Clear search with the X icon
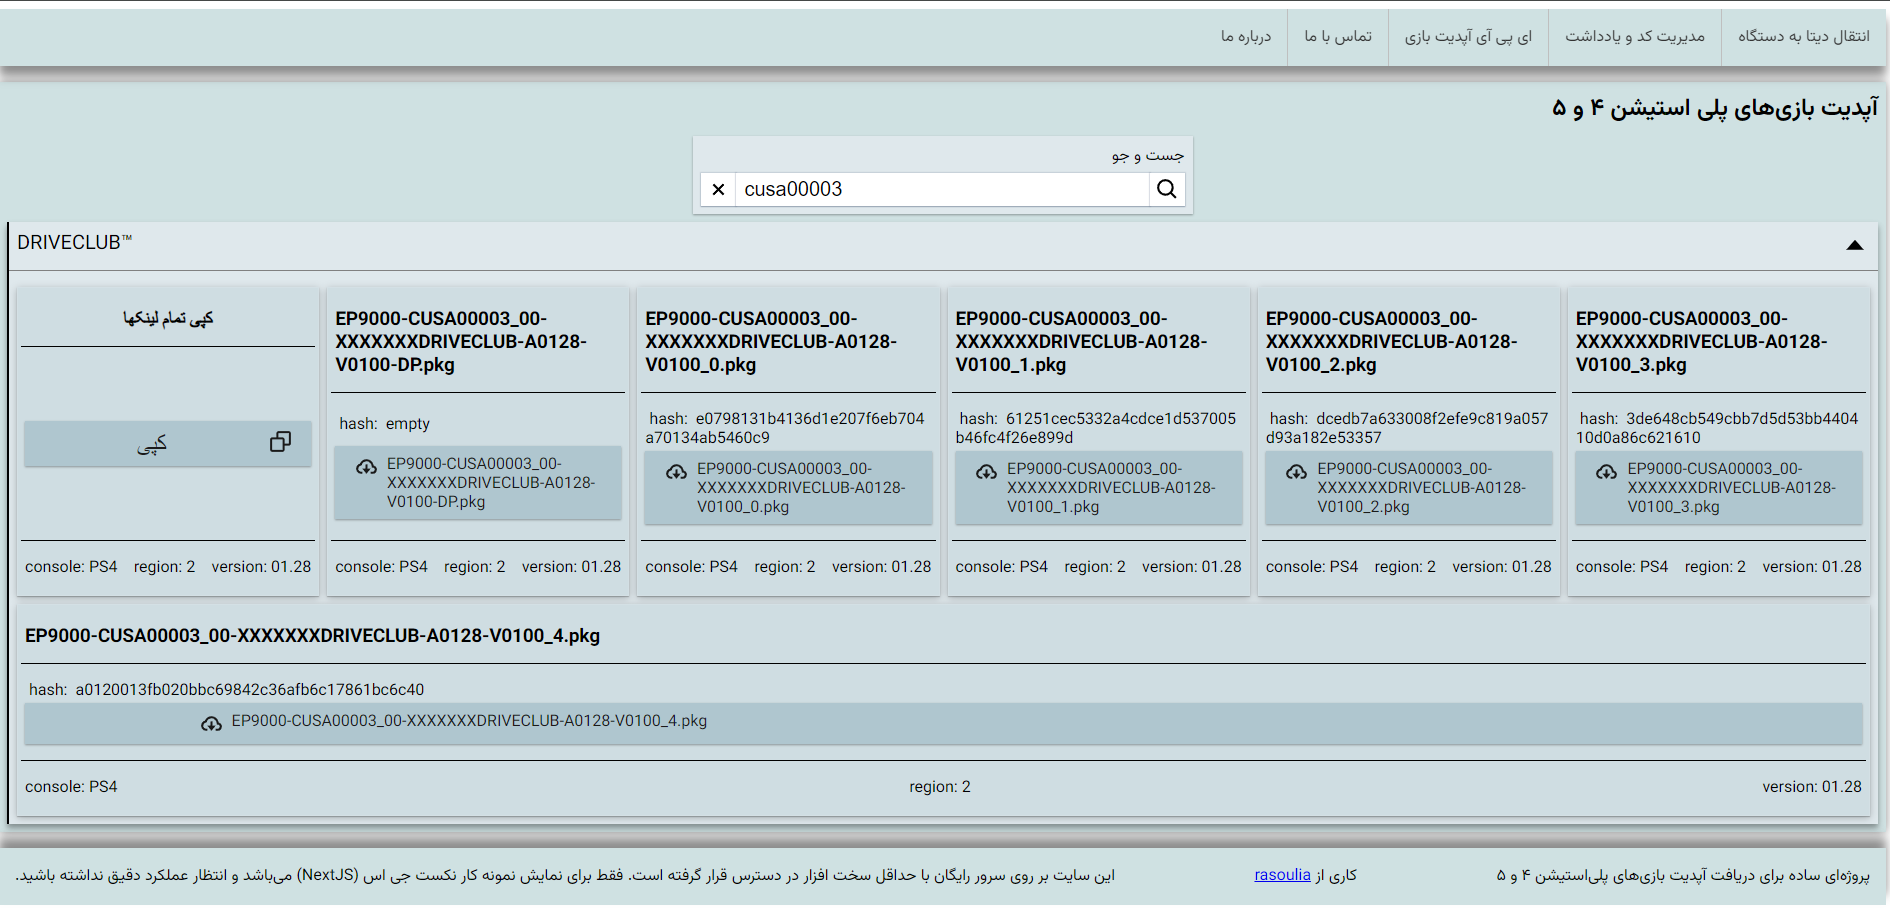This screenshot has width=1890, height=908. (718, 189)
